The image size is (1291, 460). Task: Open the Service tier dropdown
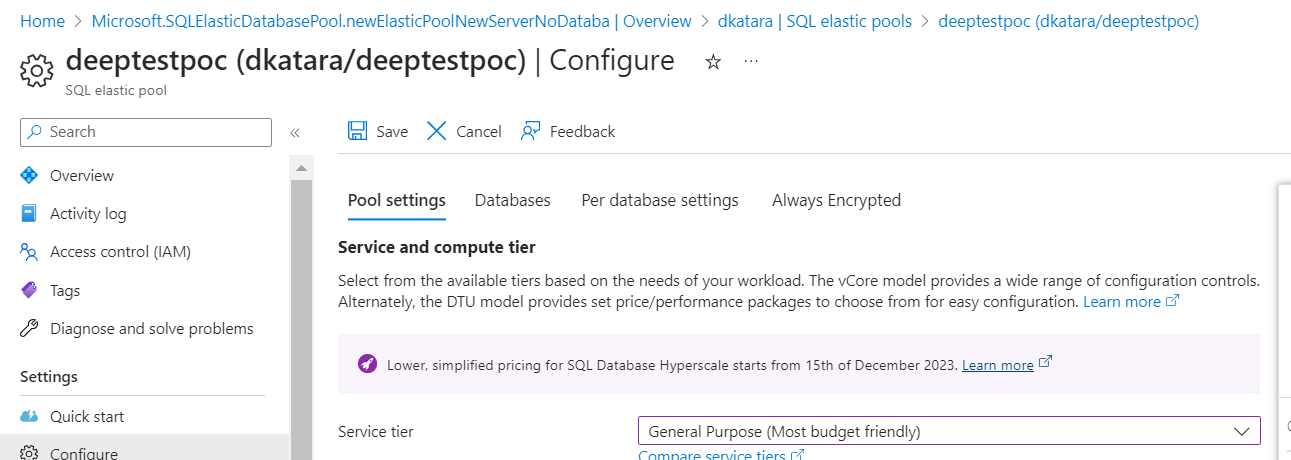pos(949,431)
